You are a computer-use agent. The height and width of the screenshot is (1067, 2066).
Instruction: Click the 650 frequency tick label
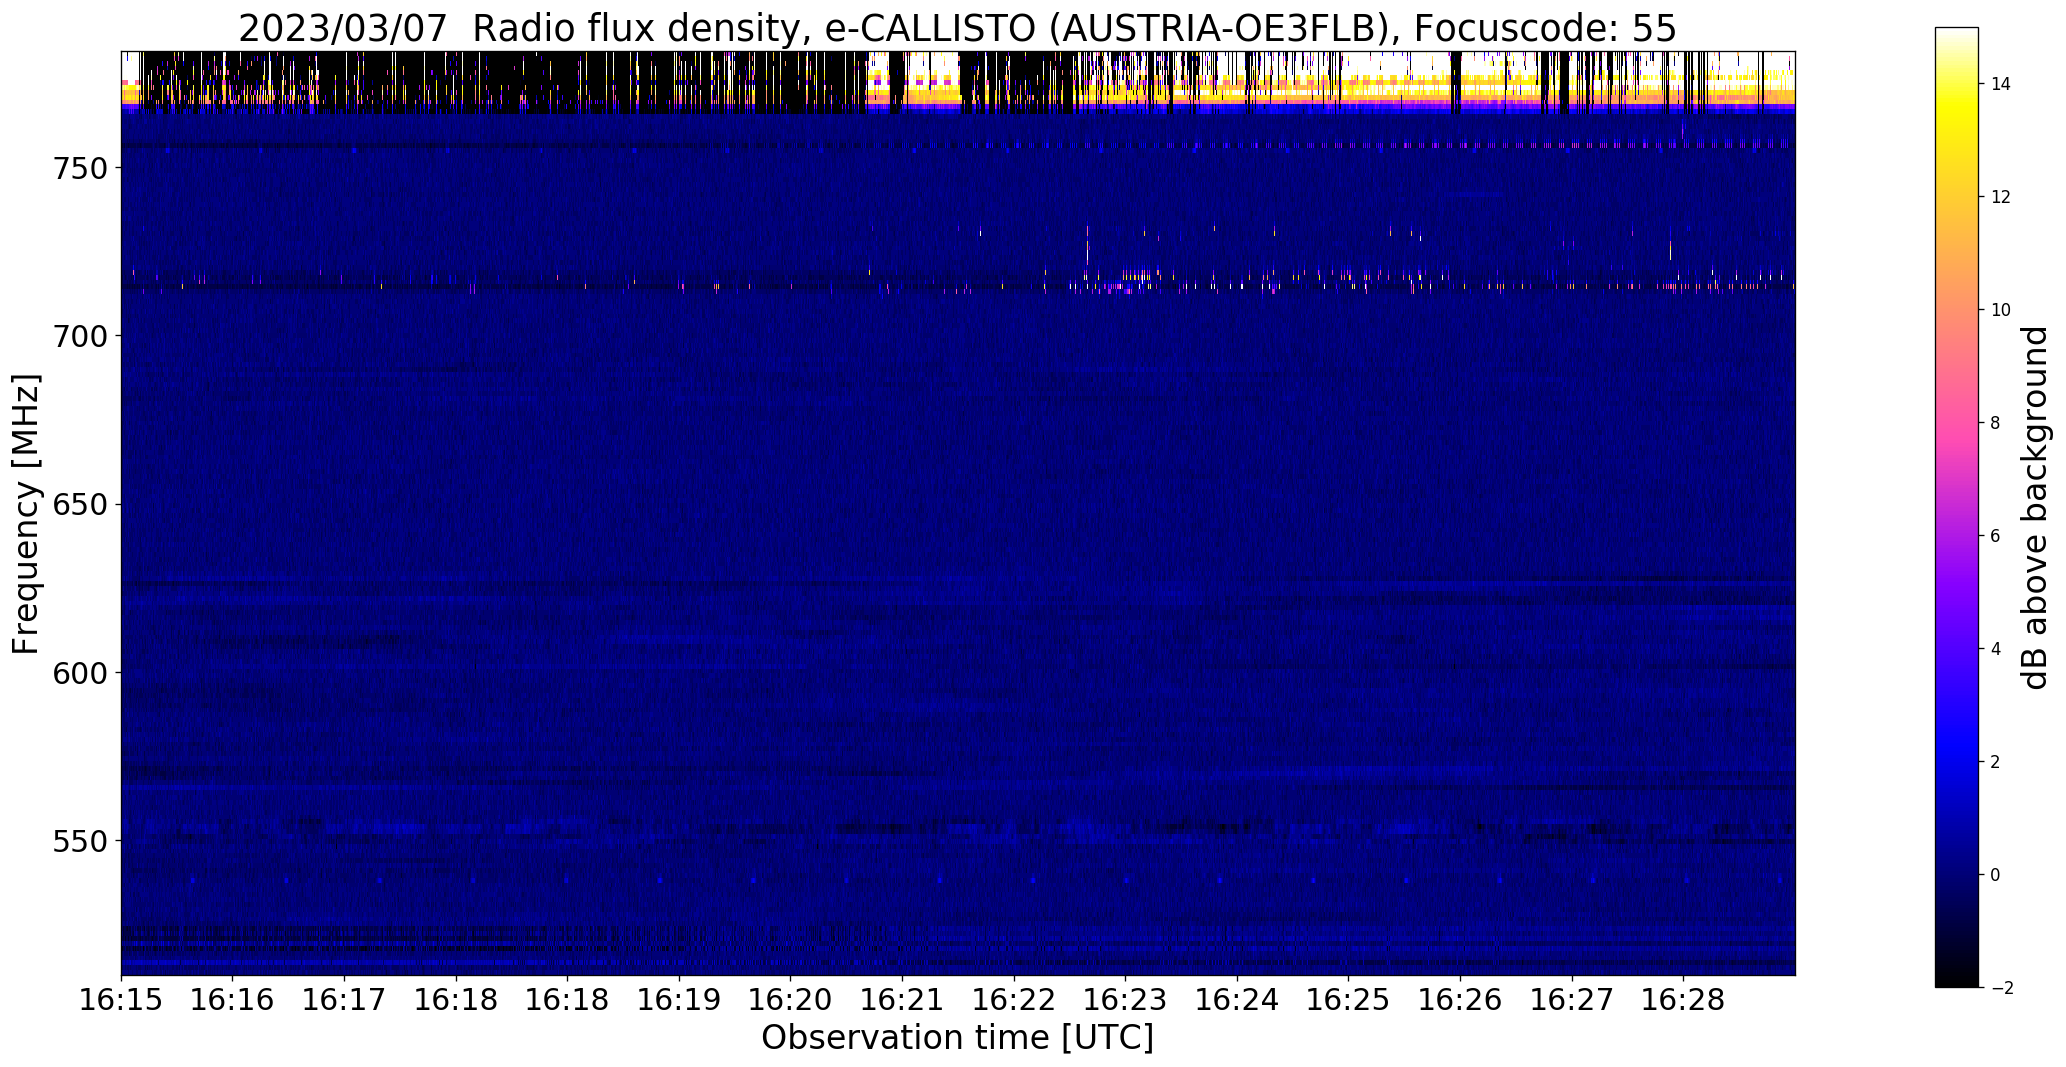click(x=81, y=504)
